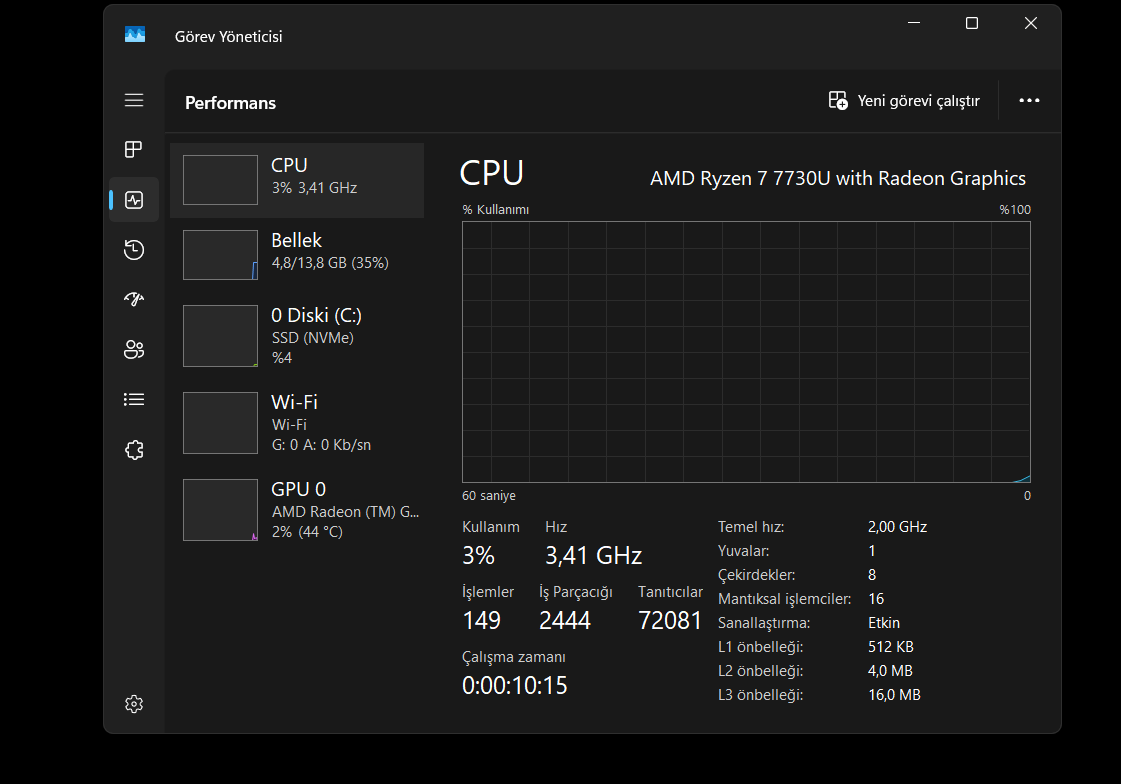The image size is (1121, 784).
Task: Click the Çekirdekler label
Action: point(756,575)
